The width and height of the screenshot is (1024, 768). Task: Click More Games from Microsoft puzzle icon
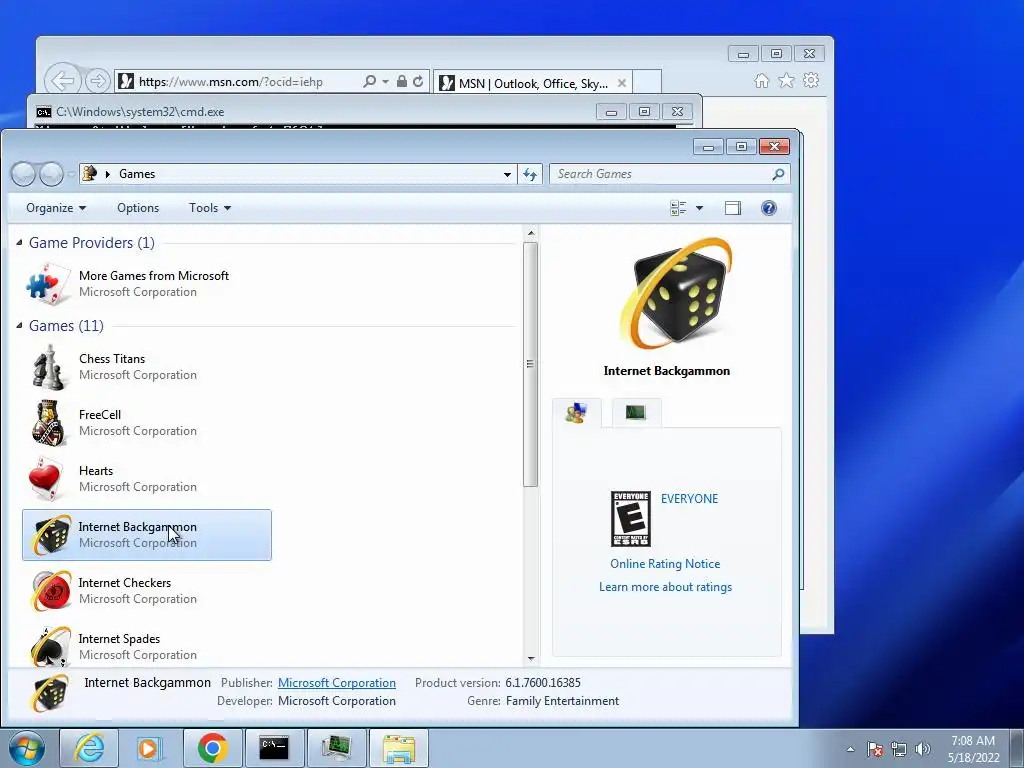coord(48,284)
